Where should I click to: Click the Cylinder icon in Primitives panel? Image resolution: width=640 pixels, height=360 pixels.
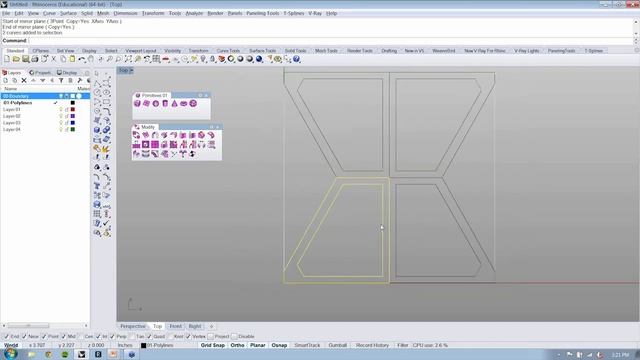(165, 104)
